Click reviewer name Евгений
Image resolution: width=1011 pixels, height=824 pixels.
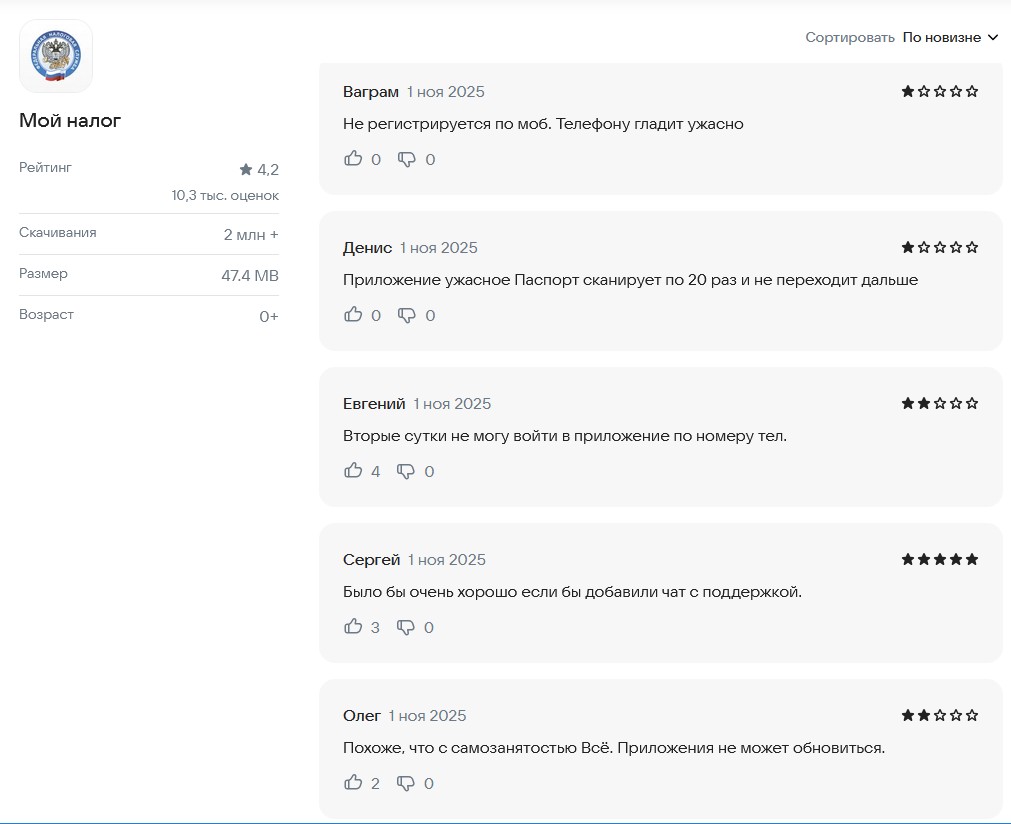tap(374, 404)
